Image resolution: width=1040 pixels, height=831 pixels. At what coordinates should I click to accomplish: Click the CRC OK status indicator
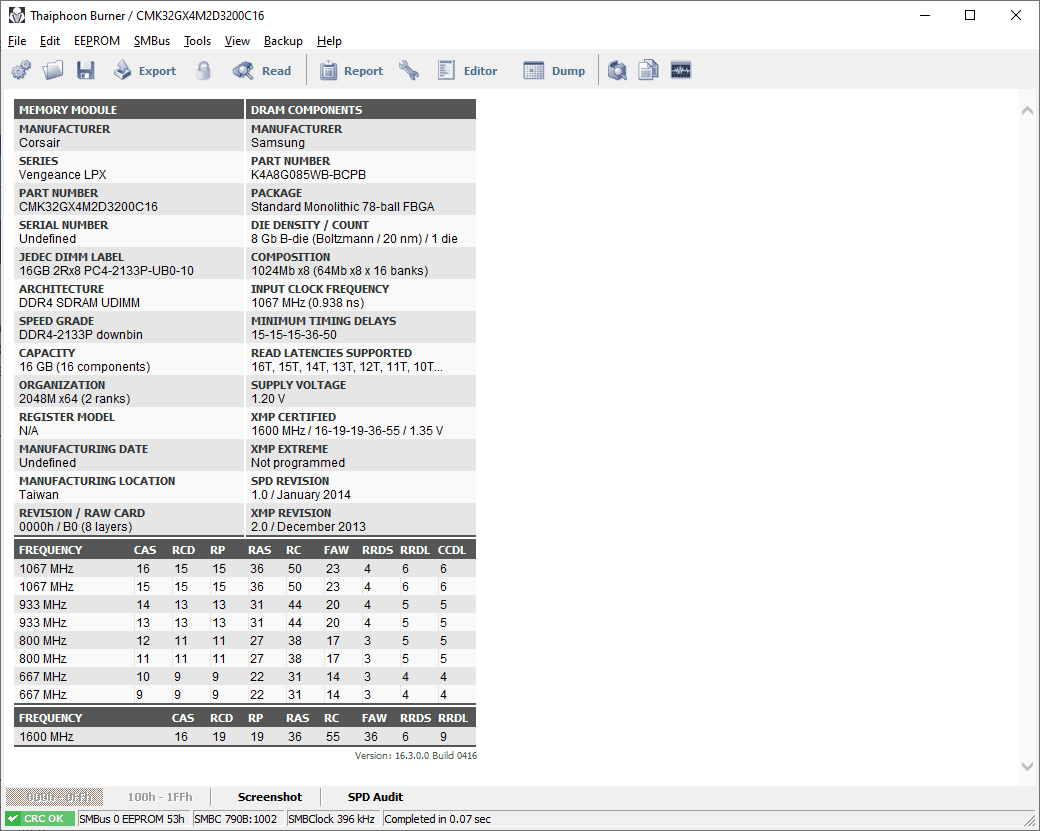click(x=40, y=819)
